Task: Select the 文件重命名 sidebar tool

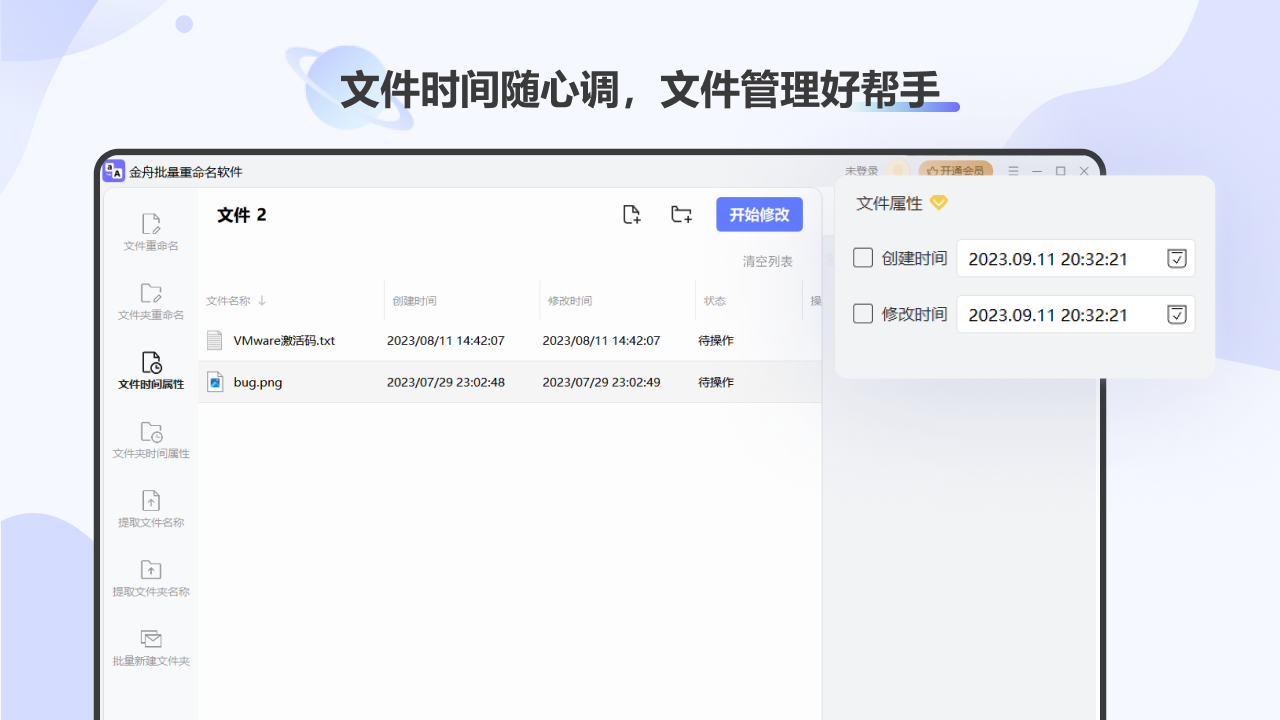Action: click(x=150, y=232)
